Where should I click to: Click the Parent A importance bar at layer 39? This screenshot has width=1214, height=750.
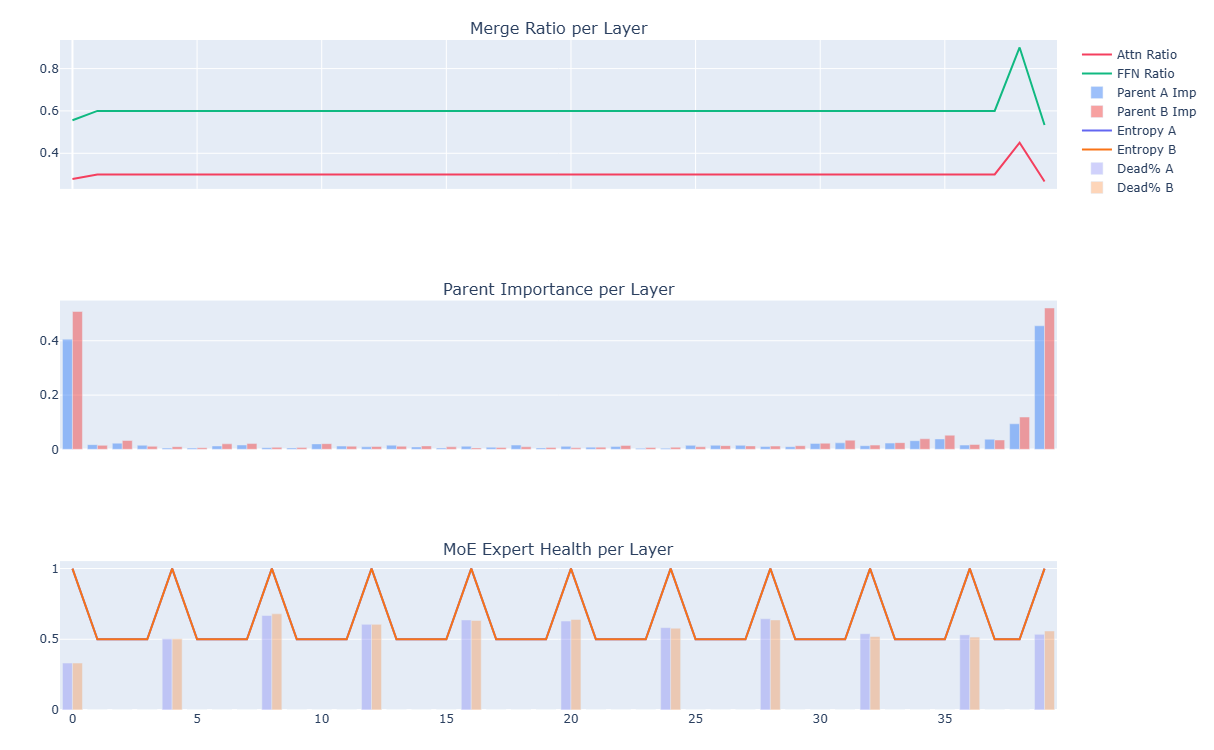click(x=1039, y=388)
